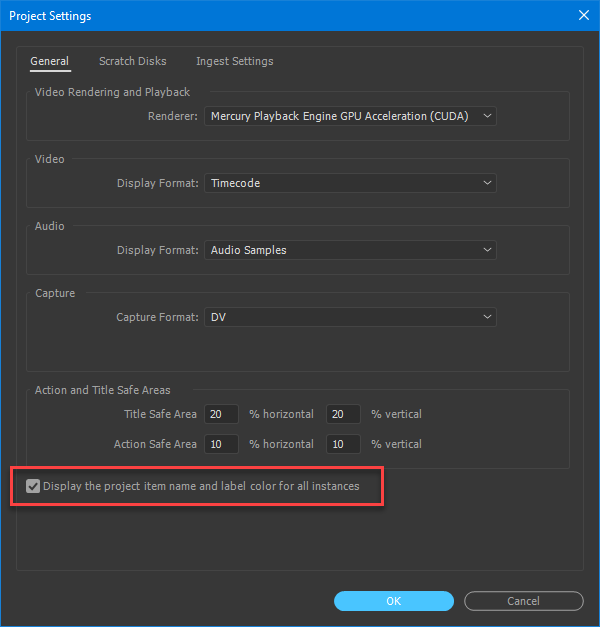Uncheck display project item name checkbox
This screenshot has width=600, height=627.
click(33, 486)
